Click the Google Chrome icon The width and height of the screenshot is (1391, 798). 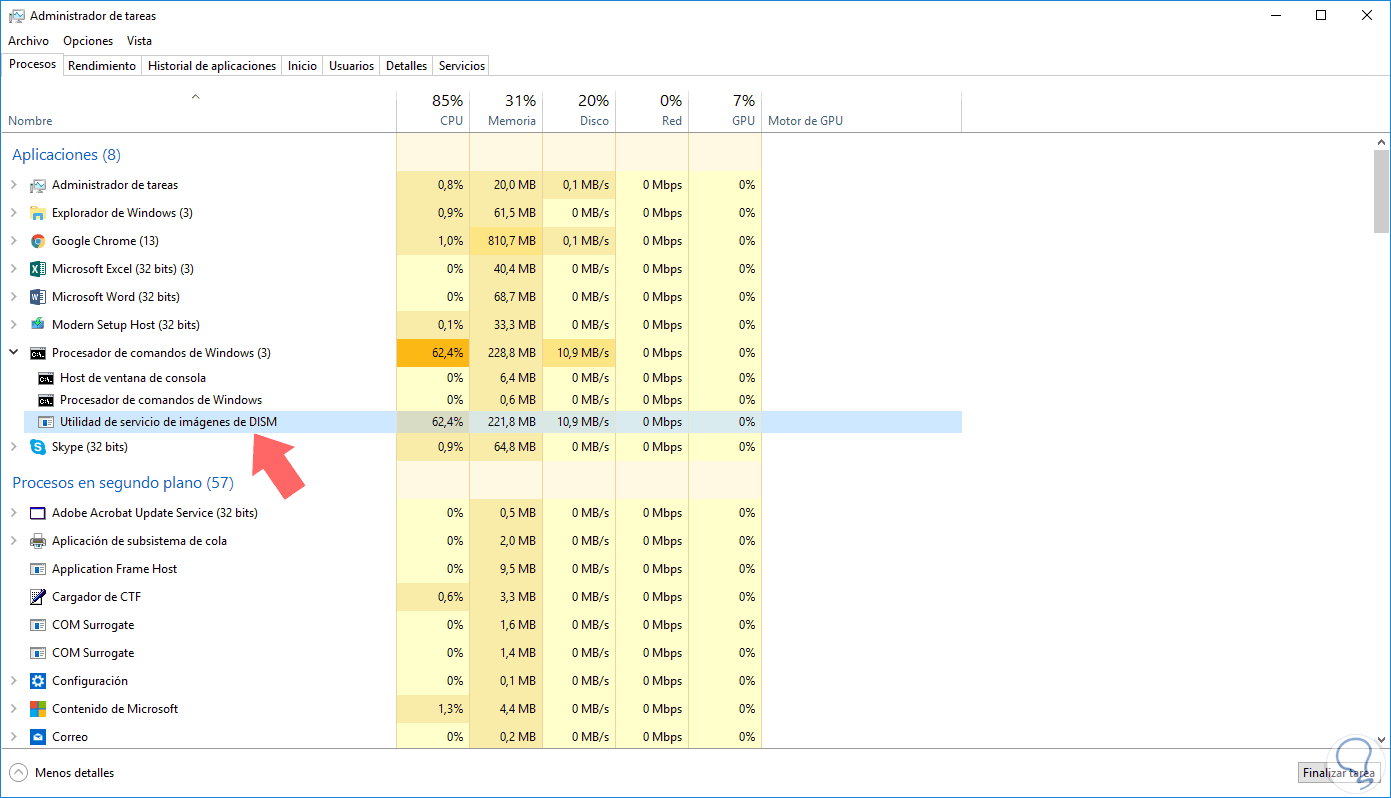pyautogui.click(x=38, y=241)
